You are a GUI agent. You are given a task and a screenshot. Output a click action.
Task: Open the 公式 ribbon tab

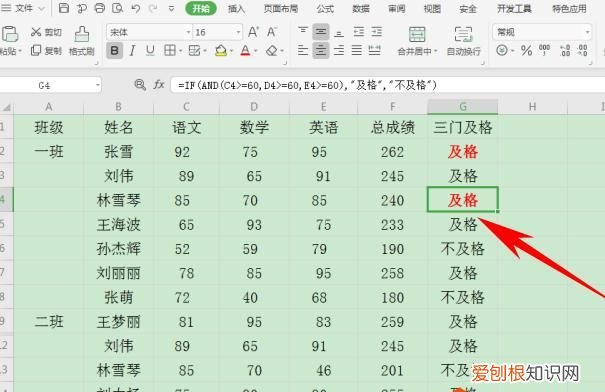coord(325,8)
